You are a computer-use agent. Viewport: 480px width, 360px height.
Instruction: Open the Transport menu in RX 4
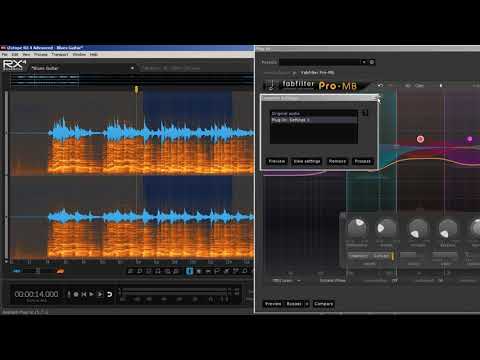pos(60,54)
